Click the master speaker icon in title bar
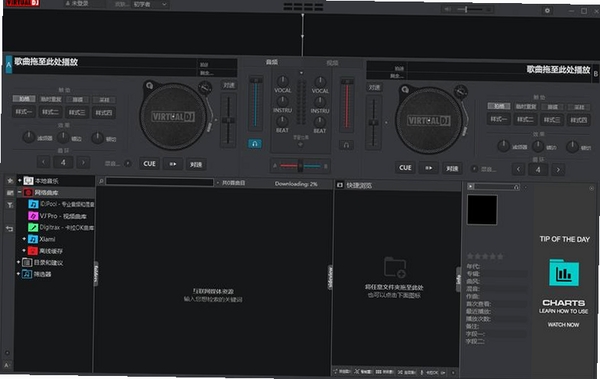Image resolution: width=600 pixels, height=379 pixels. (447, 9)
